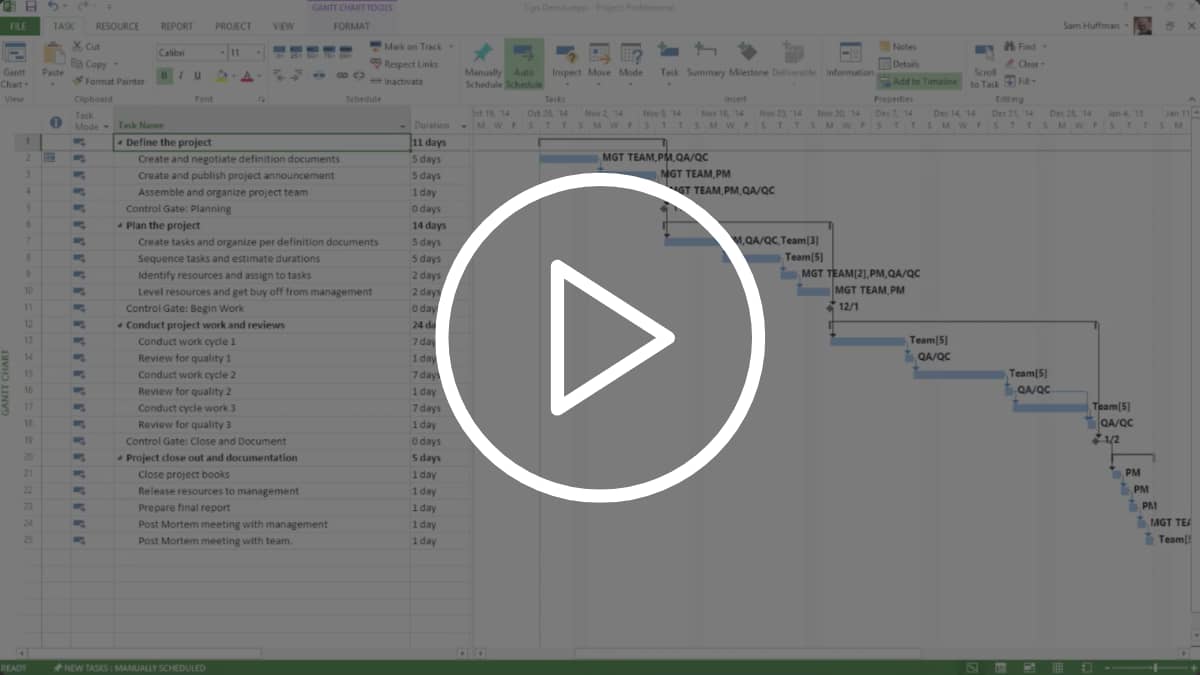1200x675 pixels.
Task: Collapse the 'Define the project' summary task
Action: pos(120,143)
